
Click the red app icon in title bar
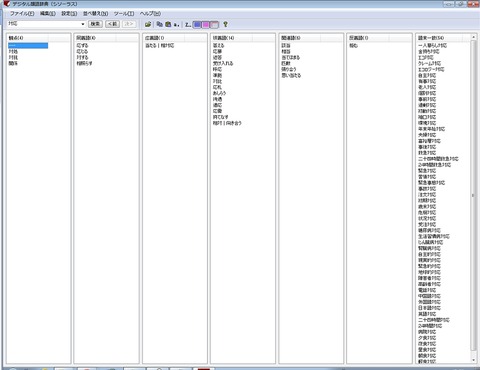7,4
